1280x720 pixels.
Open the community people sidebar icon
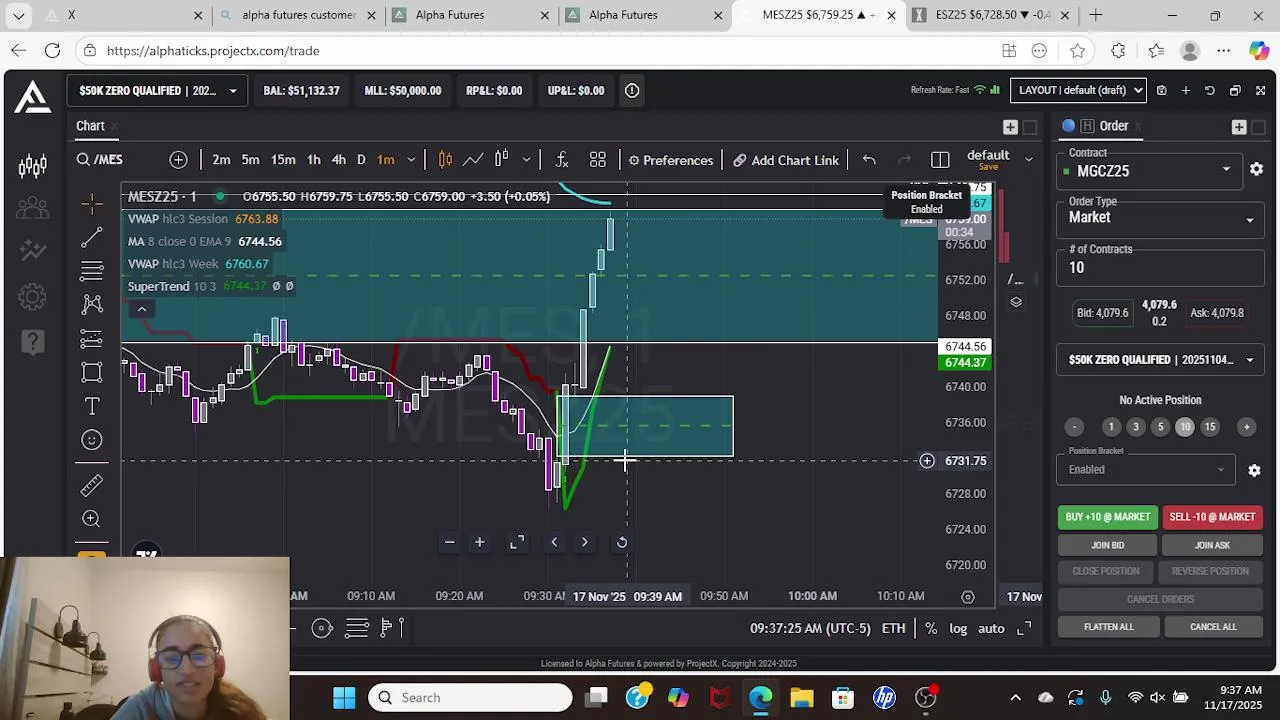pos(32,208)
